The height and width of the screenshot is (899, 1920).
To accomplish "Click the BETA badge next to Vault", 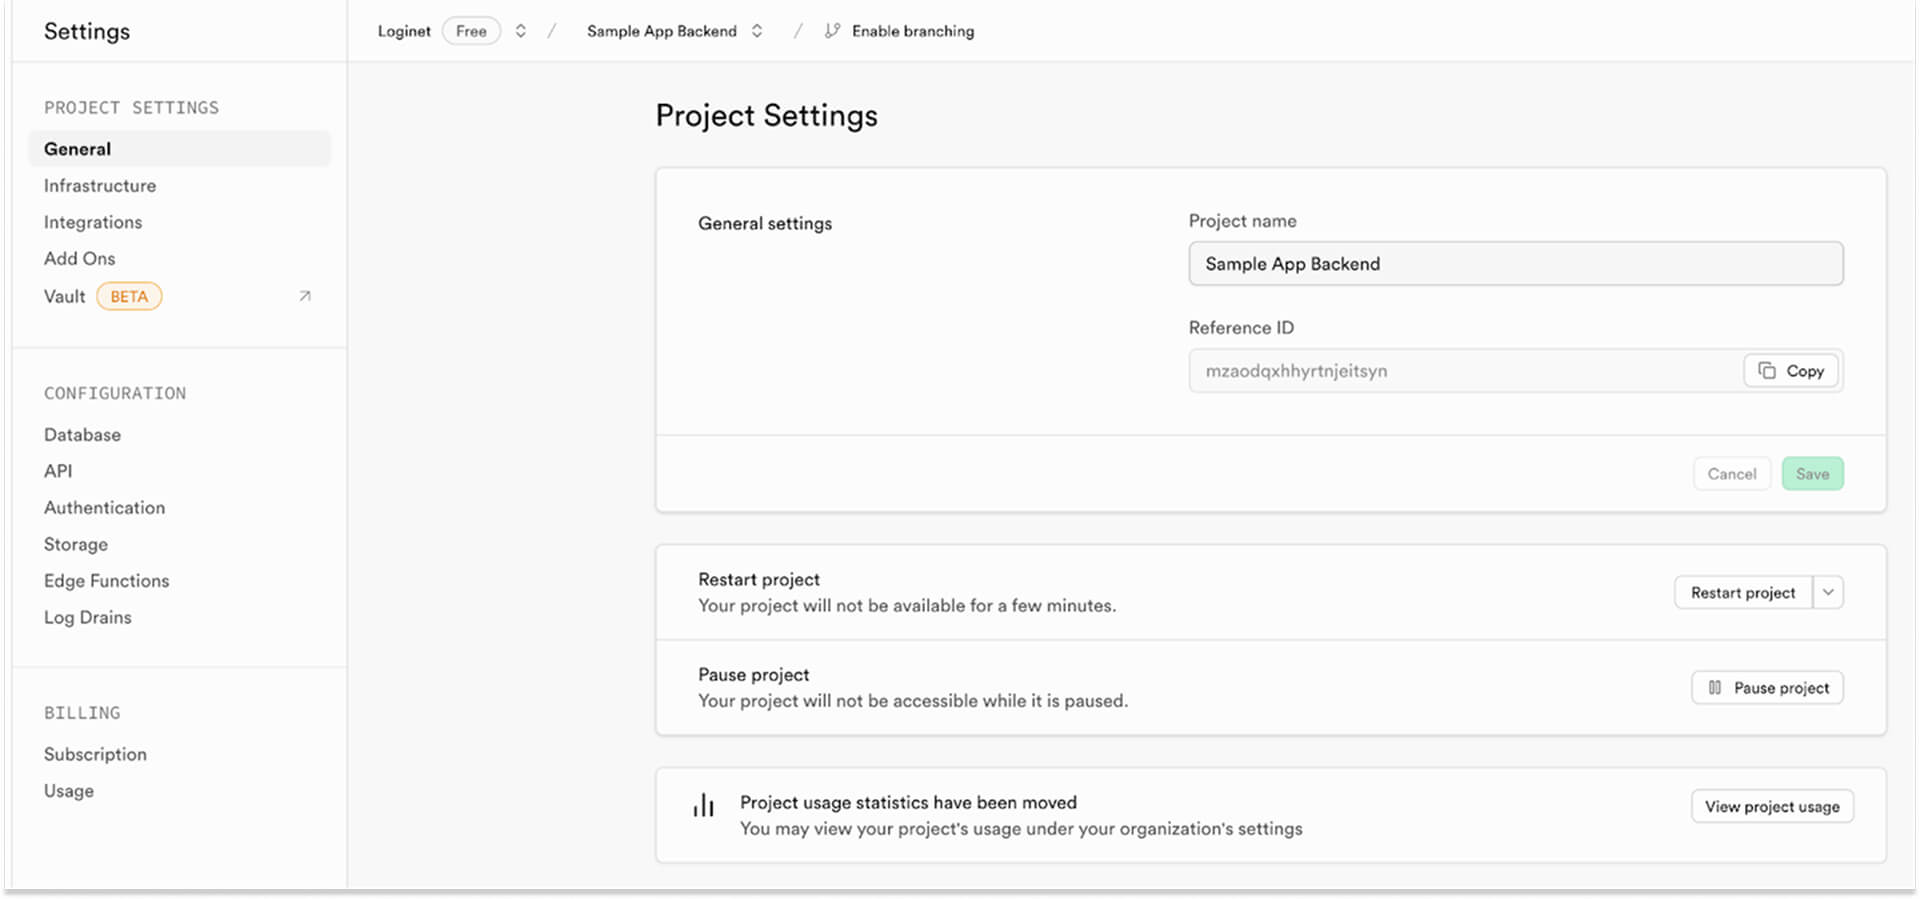I will click(129, 297).
